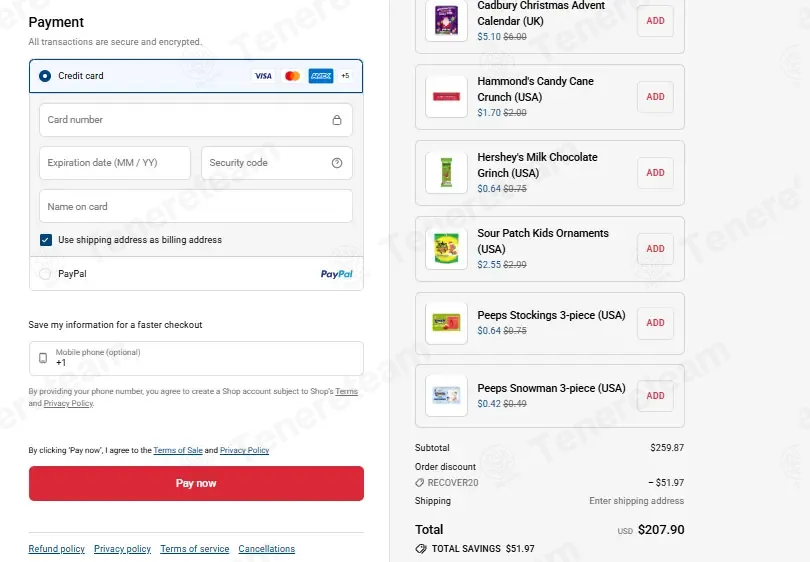Open the Peeps Stockings product thumbnail
This screenshot has width=810, height=562.
pyautogui.click(x=446, y=323)
